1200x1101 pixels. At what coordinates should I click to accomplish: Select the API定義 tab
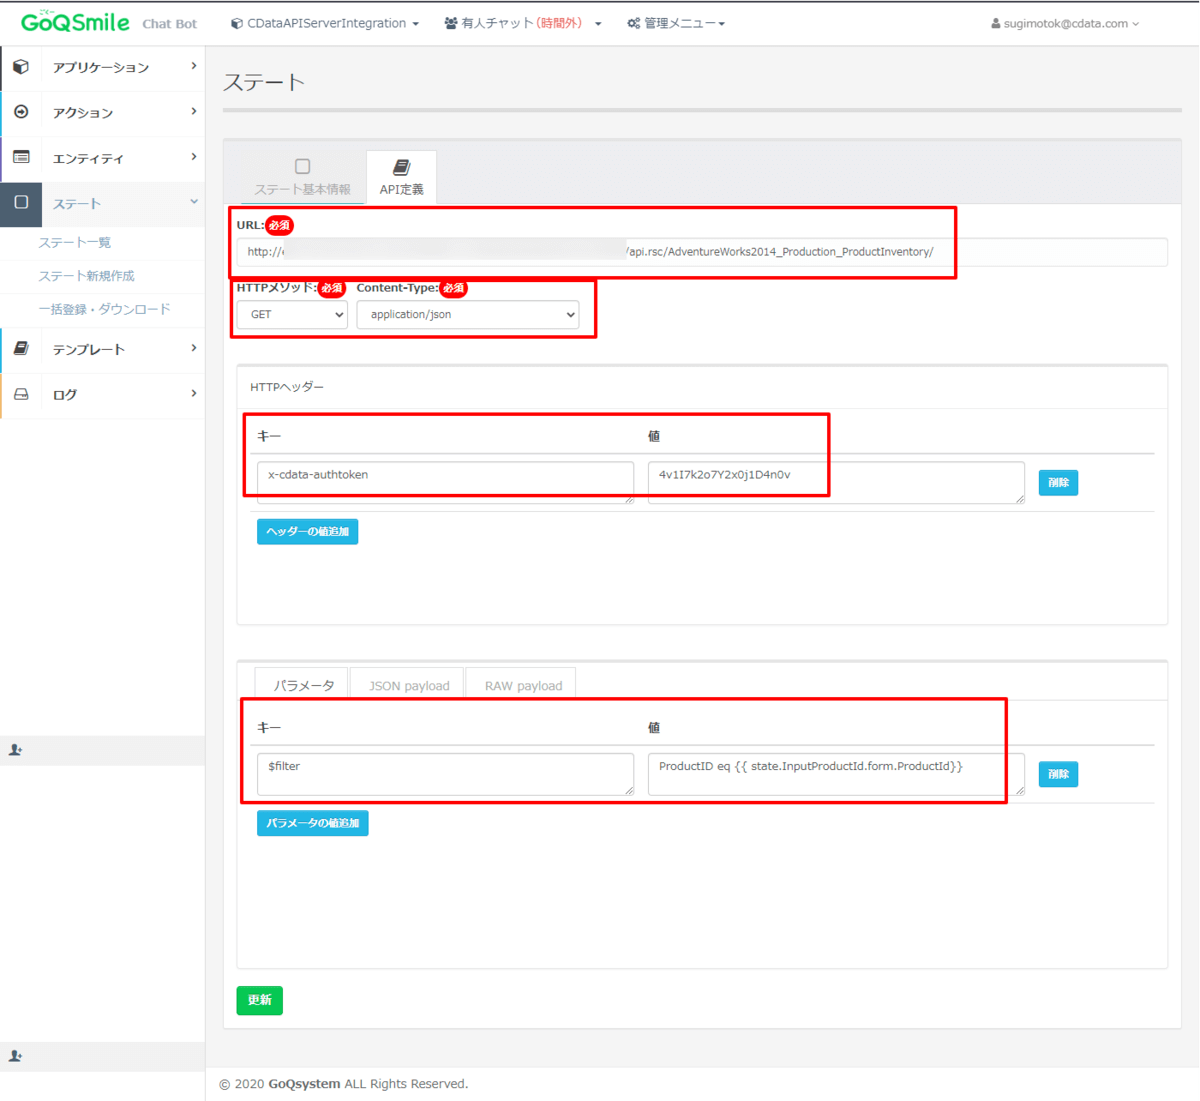tap(401, 177)
